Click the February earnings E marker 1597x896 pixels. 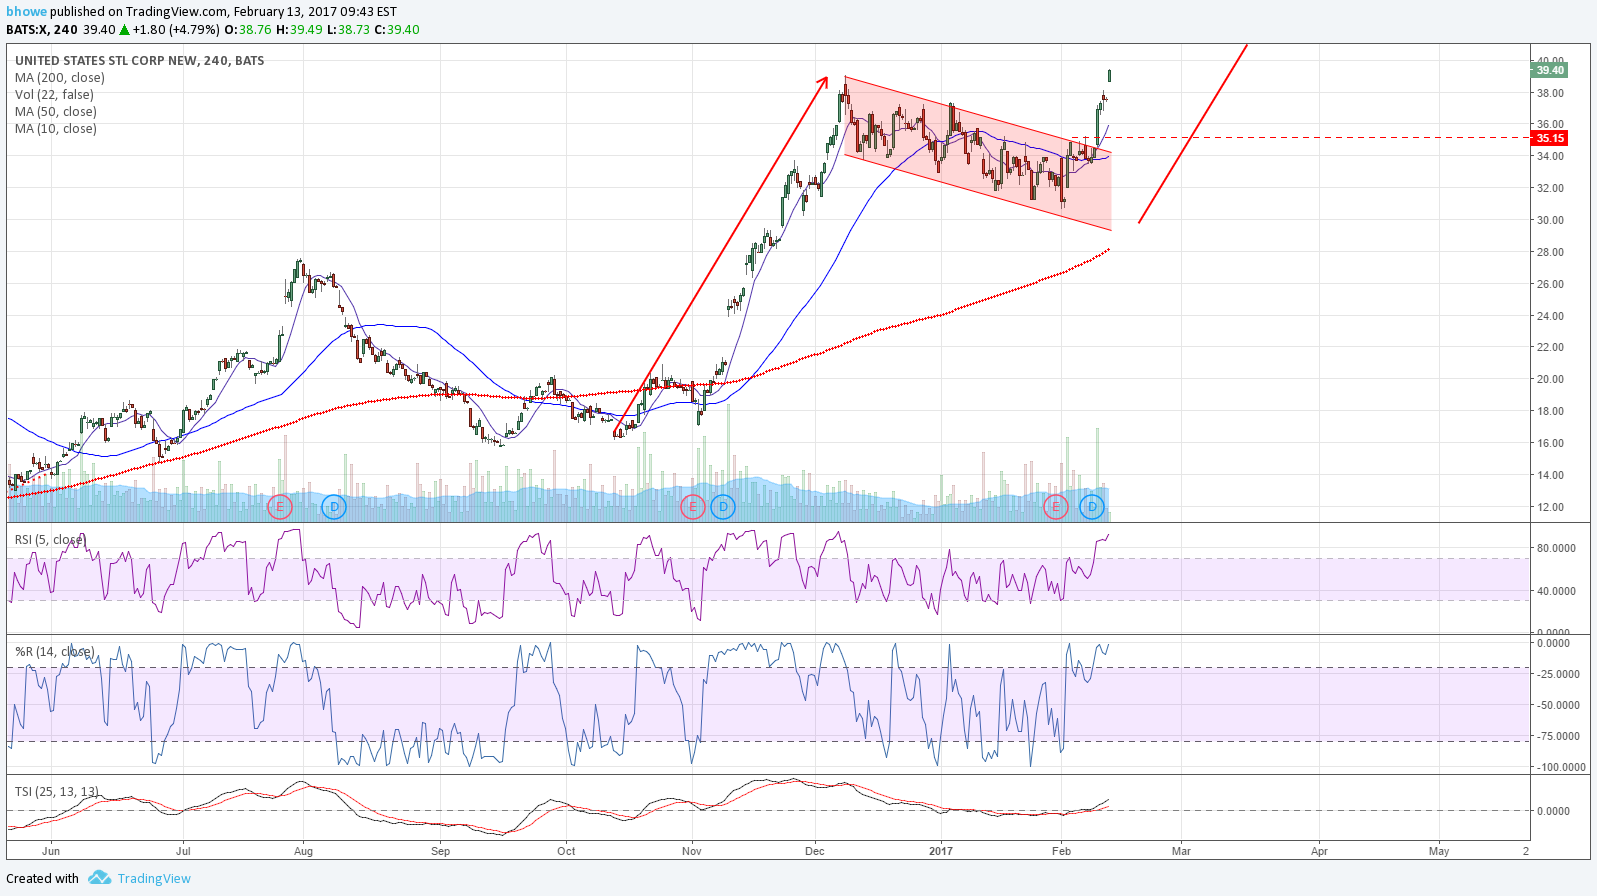coord(1055,507)
